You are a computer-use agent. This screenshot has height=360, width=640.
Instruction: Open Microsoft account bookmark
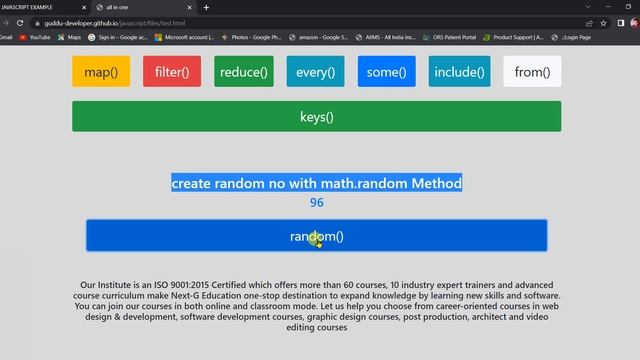click(x=184, y=37)
